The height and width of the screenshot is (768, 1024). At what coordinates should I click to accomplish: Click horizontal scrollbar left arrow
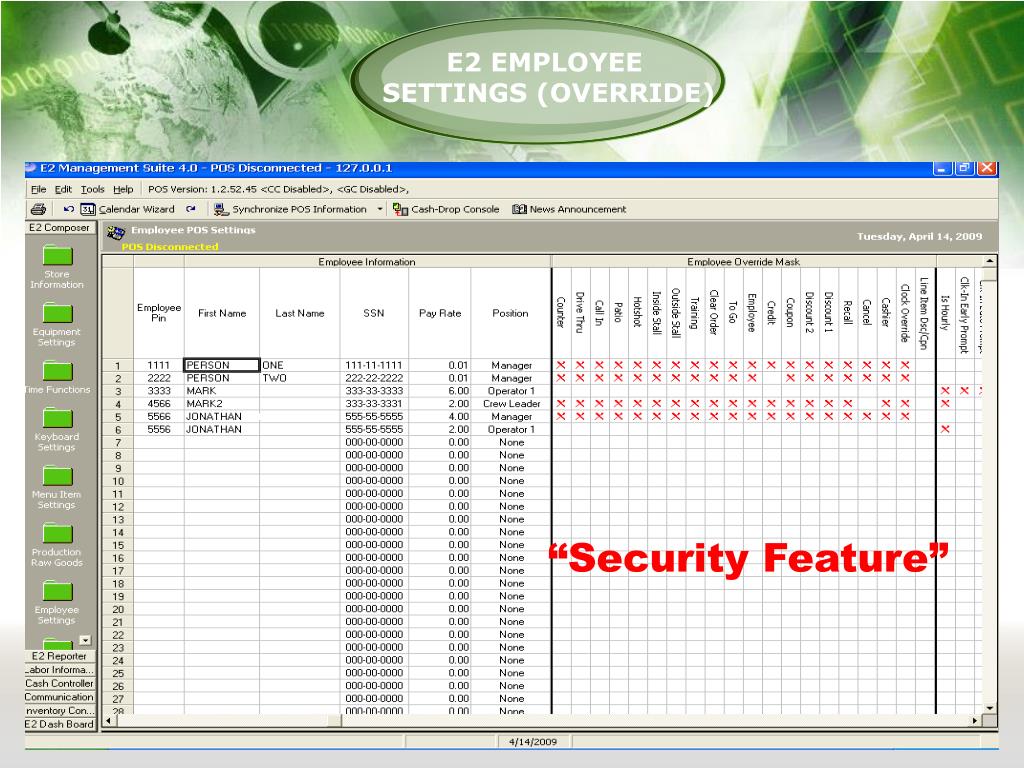pos(109,721)
